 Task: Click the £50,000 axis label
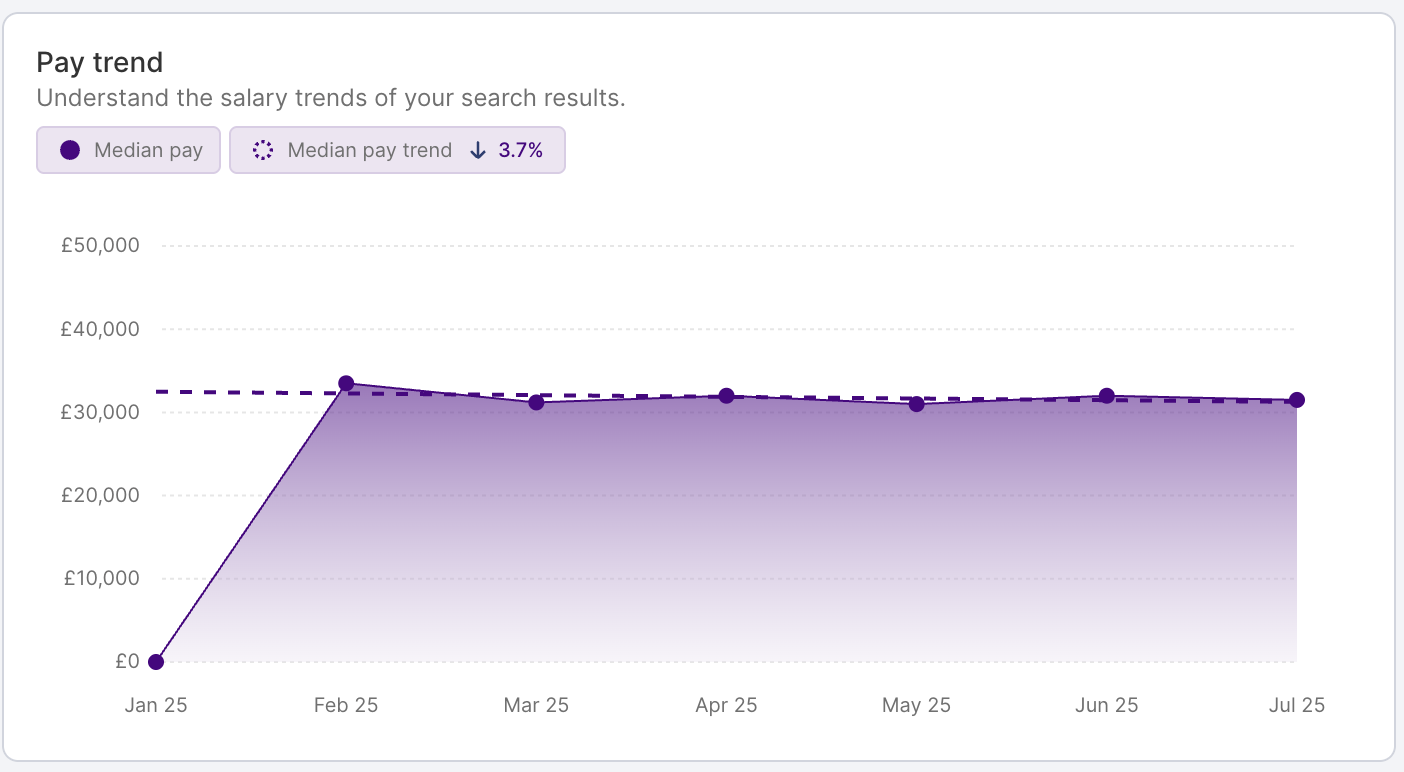click(100, 245)
